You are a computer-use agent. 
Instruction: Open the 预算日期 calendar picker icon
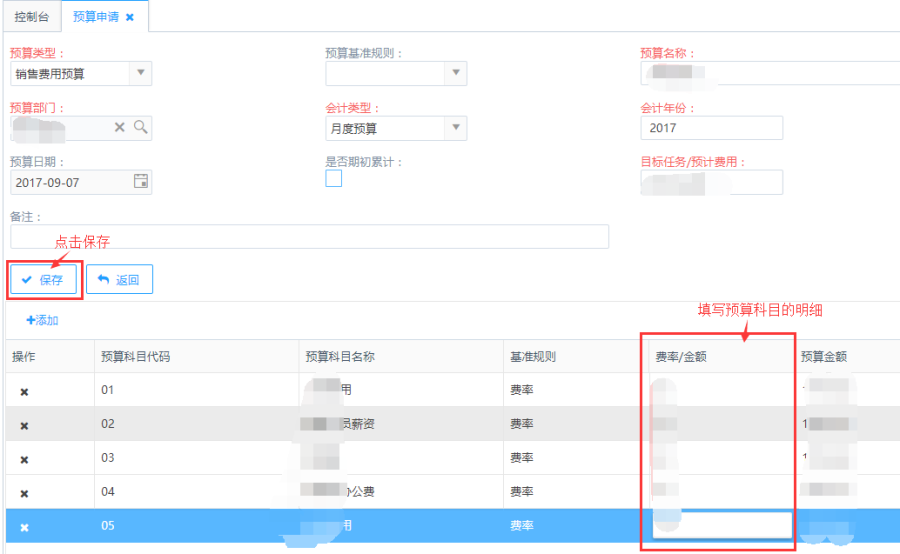pyautogui.click(x=141, y=181)
